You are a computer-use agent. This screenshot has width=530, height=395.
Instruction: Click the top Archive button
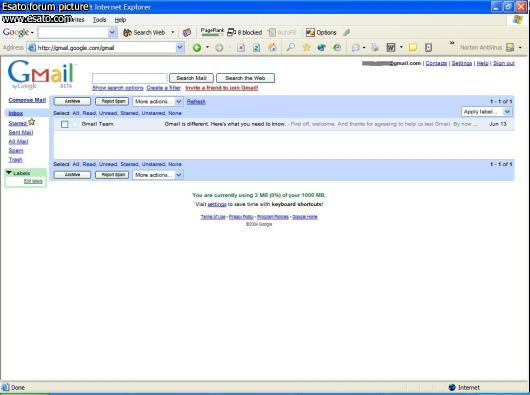72,101
